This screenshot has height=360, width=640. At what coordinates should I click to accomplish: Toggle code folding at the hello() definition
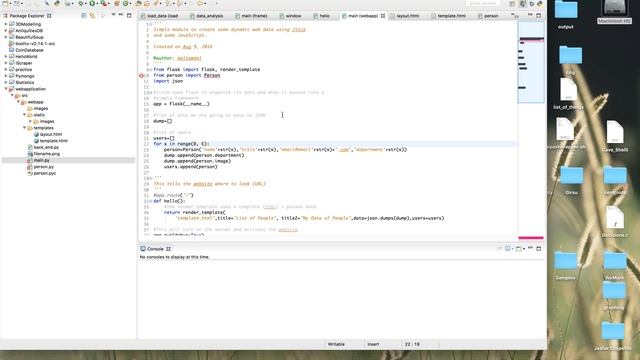(151, 201)
